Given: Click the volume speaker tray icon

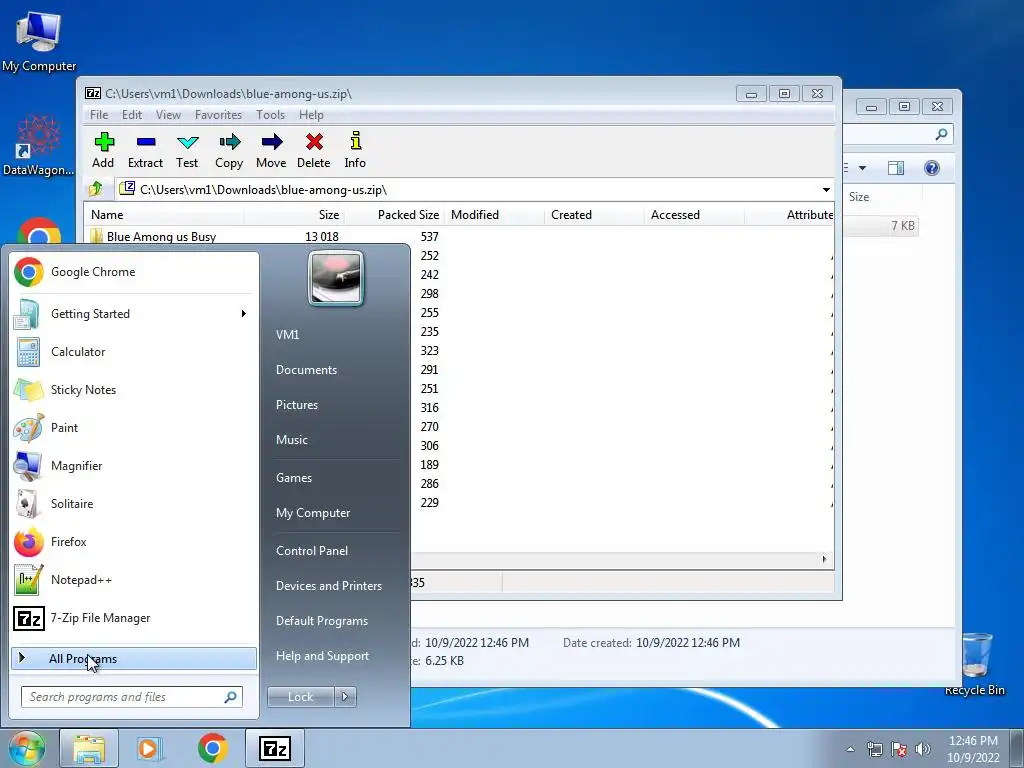Looking at the screenshot, I should pyautogui.click(x=923, y=749).
